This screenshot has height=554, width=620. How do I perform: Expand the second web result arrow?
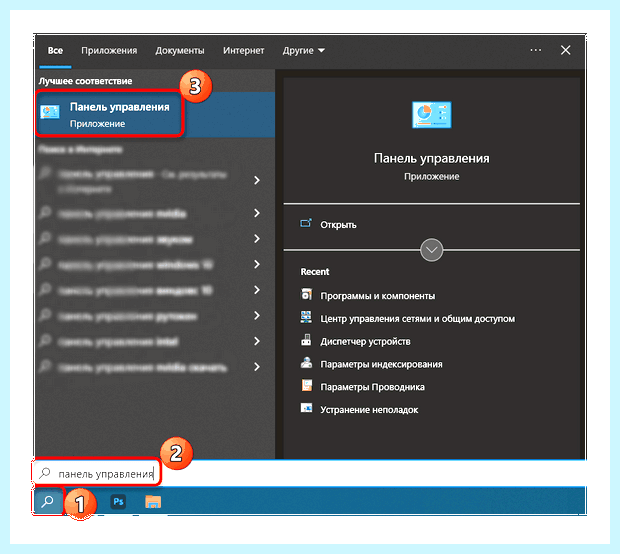click(x=257, y=213)
